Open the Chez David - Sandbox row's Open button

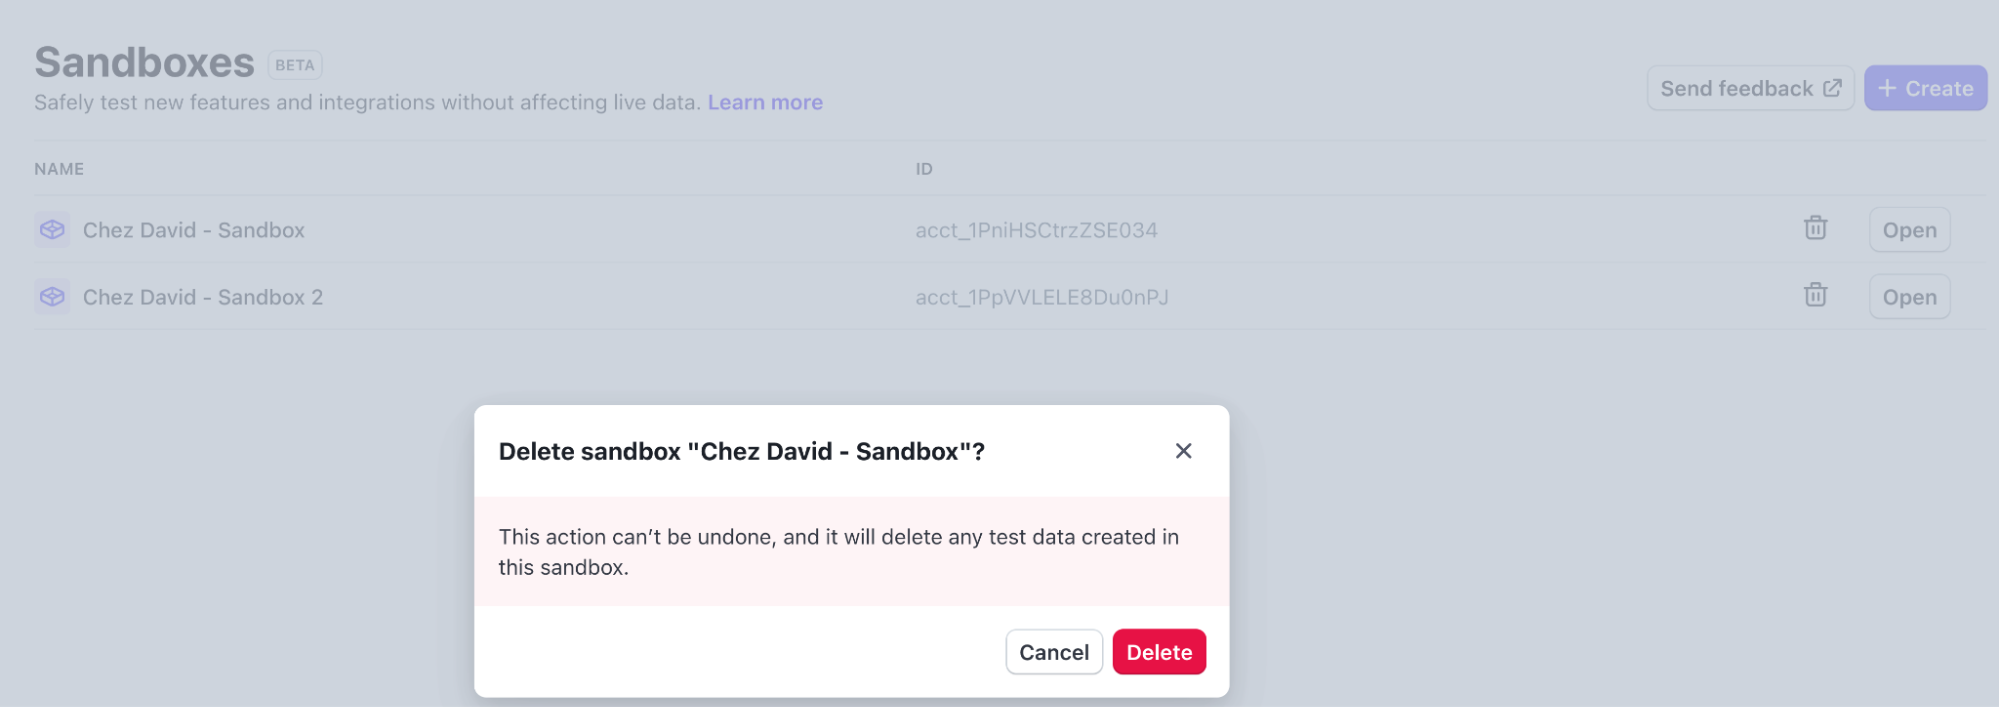(1909, 230)
